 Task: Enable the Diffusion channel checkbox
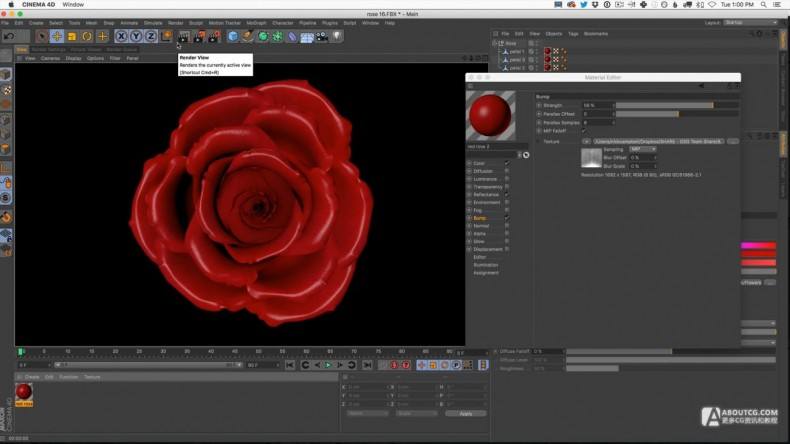point(507,171)
